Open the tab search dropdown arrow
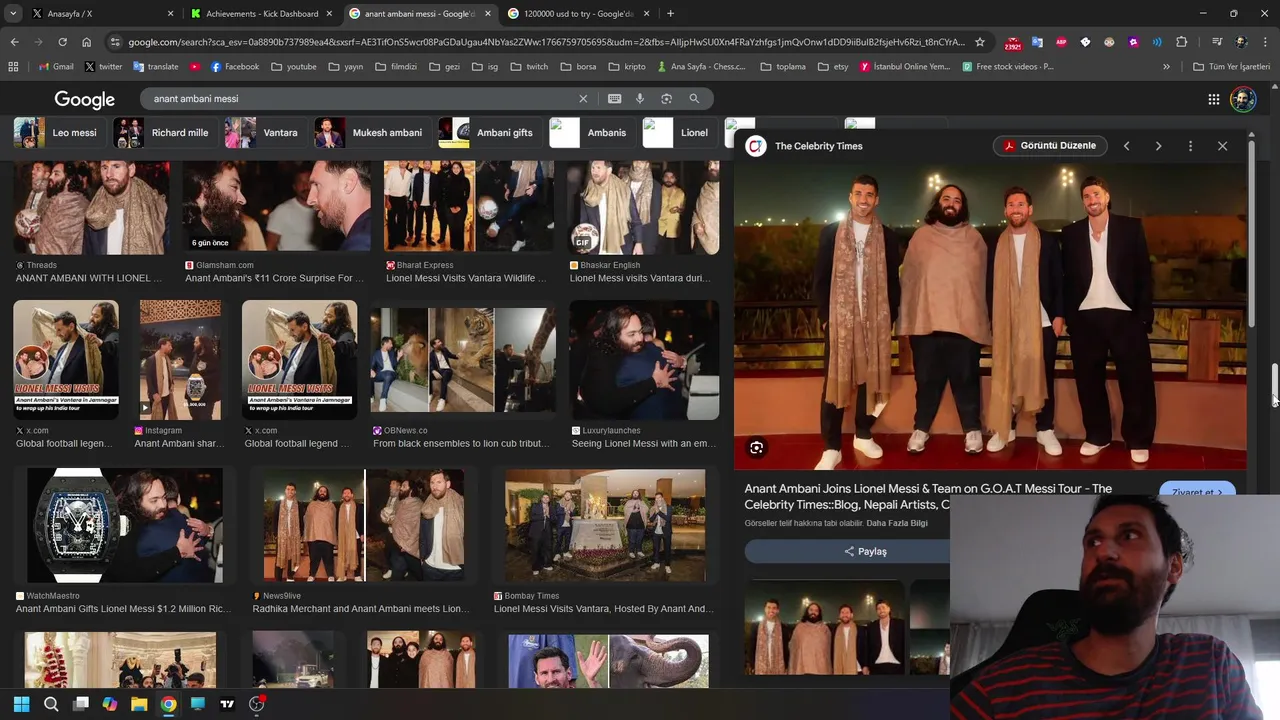This screenshot has height=720, width=1280. [13, 14]
